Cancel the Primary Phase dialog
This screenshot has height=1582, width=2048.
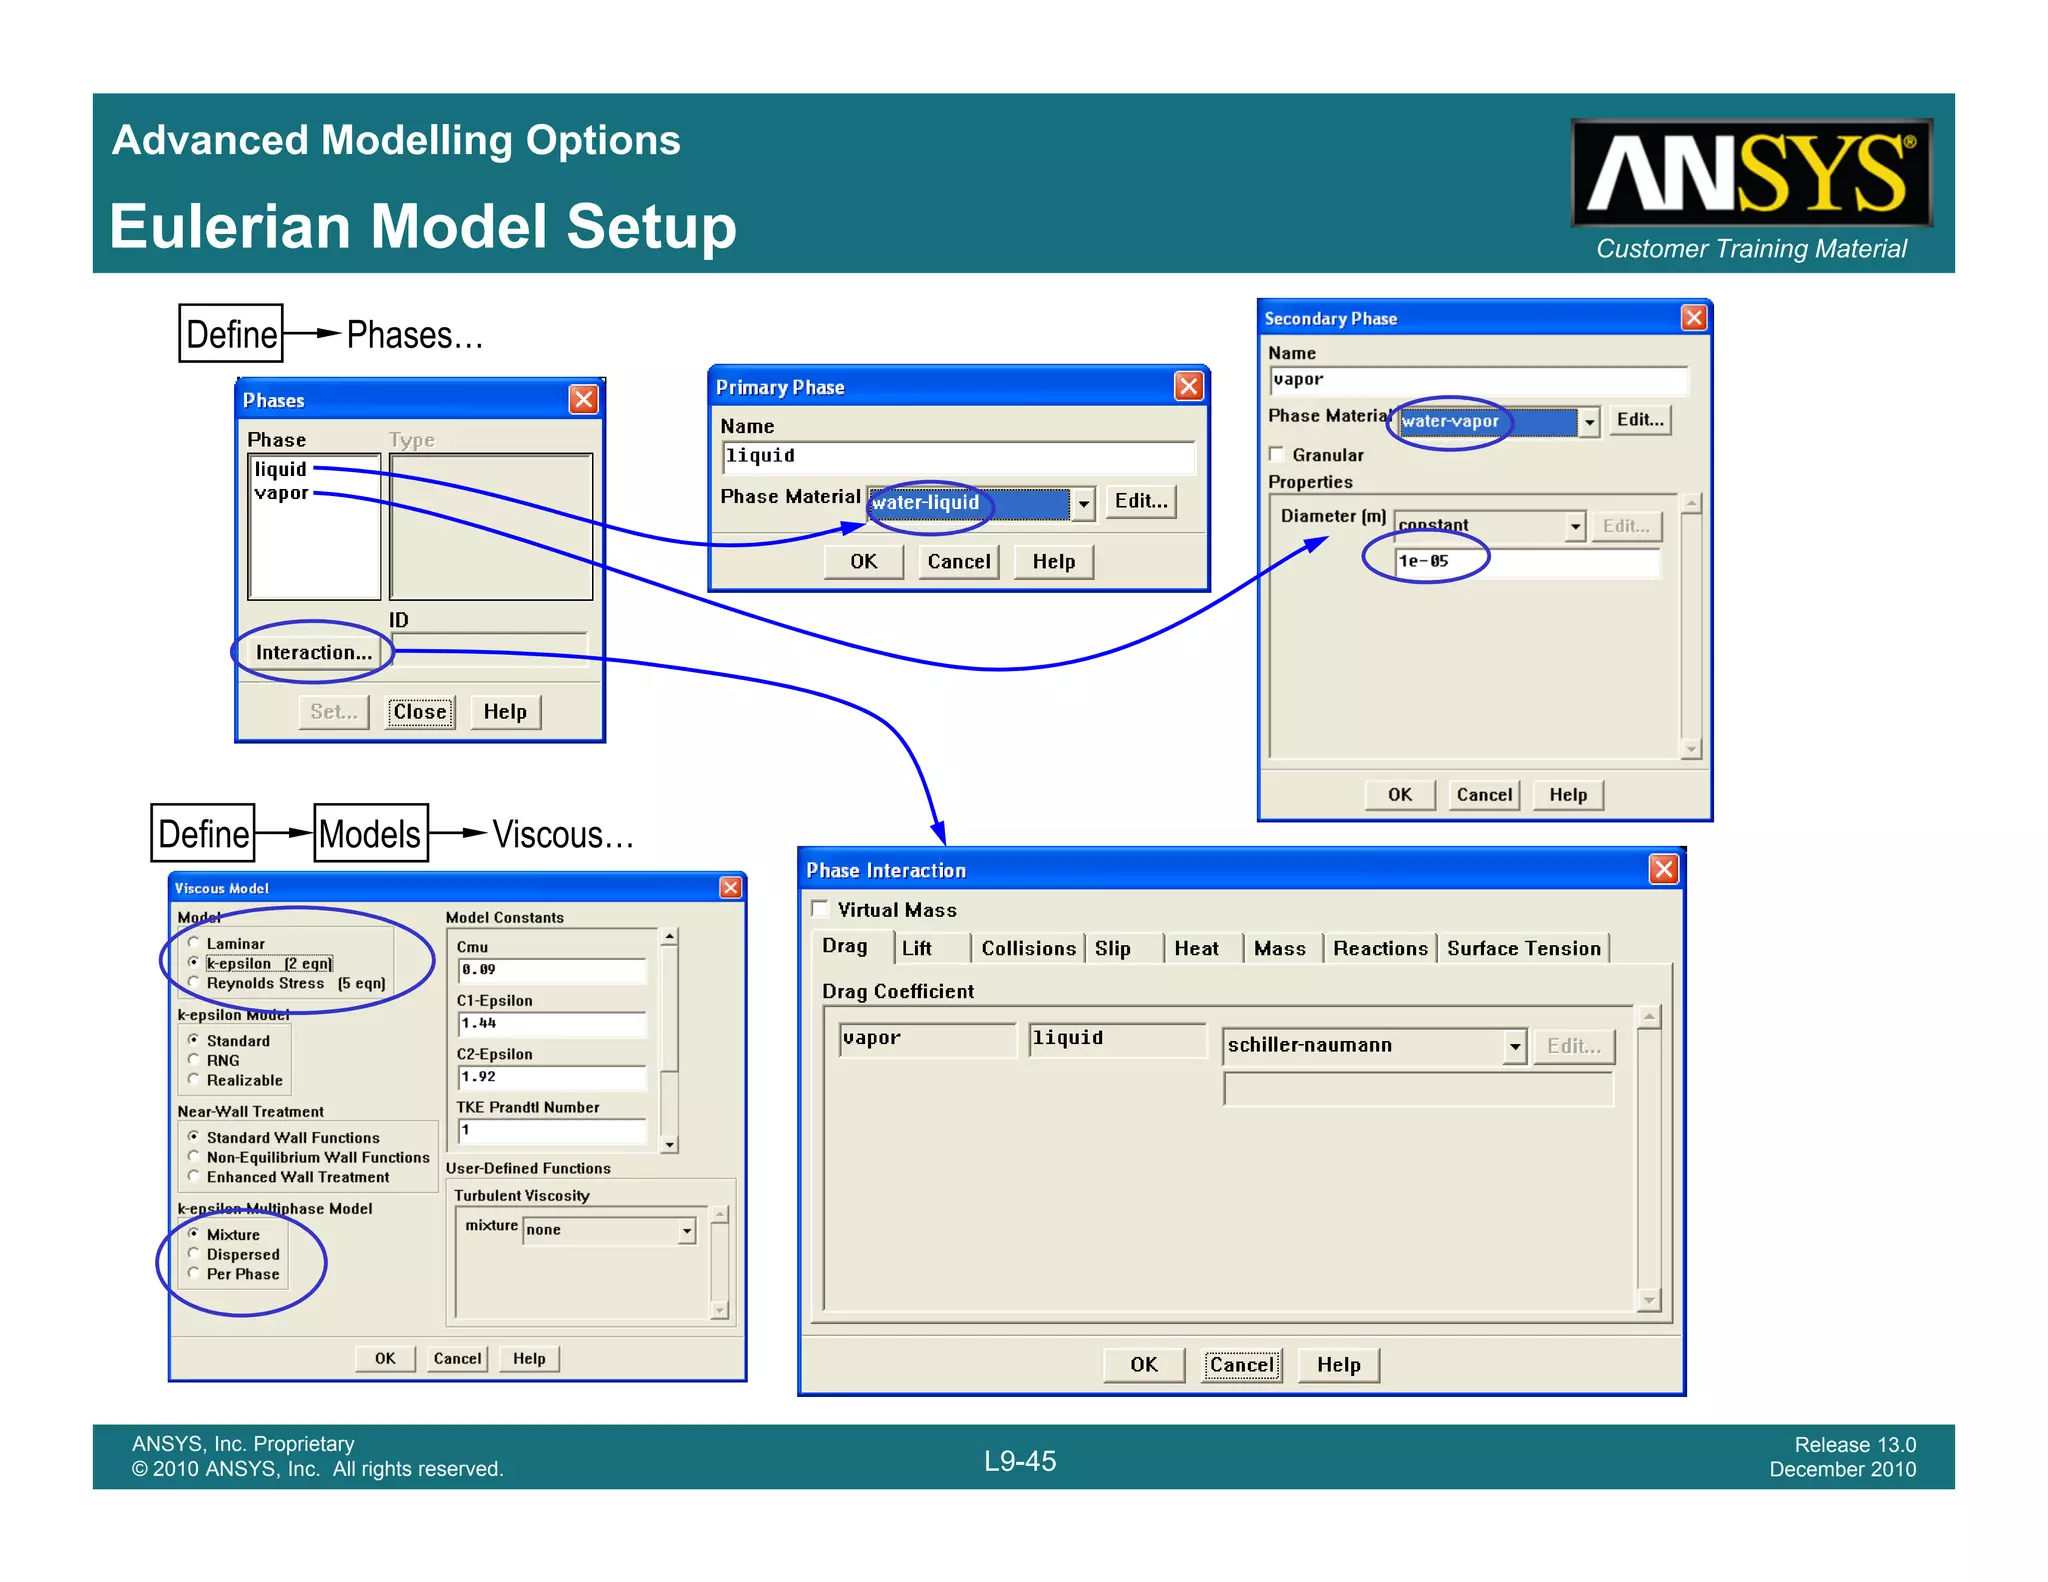[x=959, y=562]
